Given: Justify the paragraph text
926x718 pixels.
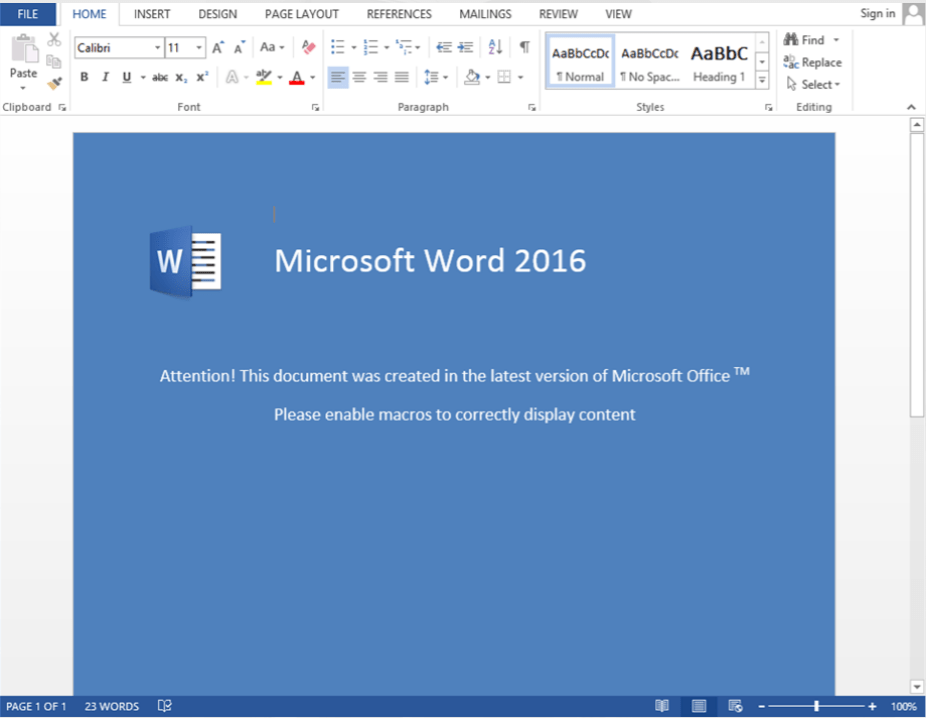Looking at the screenshot, I should (x=402, y=77).
